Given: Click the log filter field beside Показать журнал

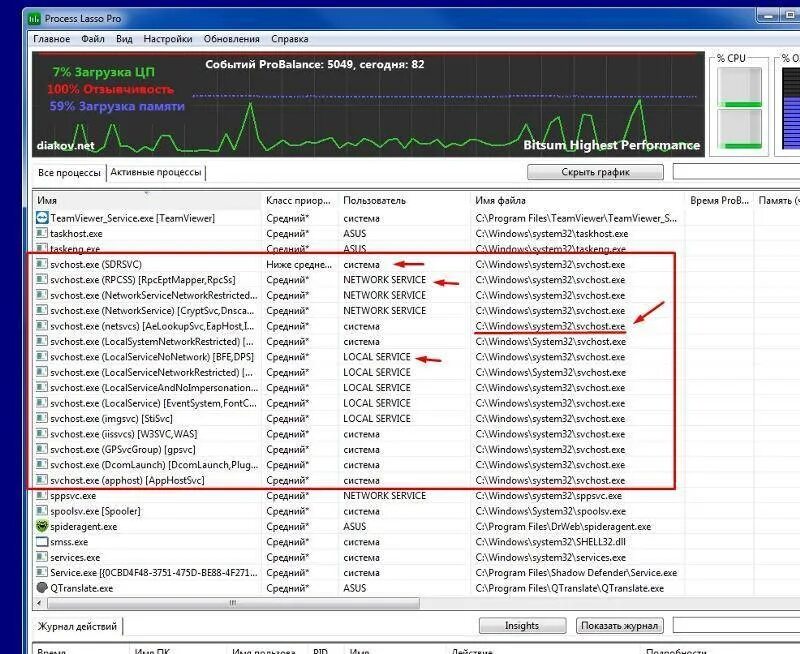Looking at the screenshot, I should [x=736, y=625].
